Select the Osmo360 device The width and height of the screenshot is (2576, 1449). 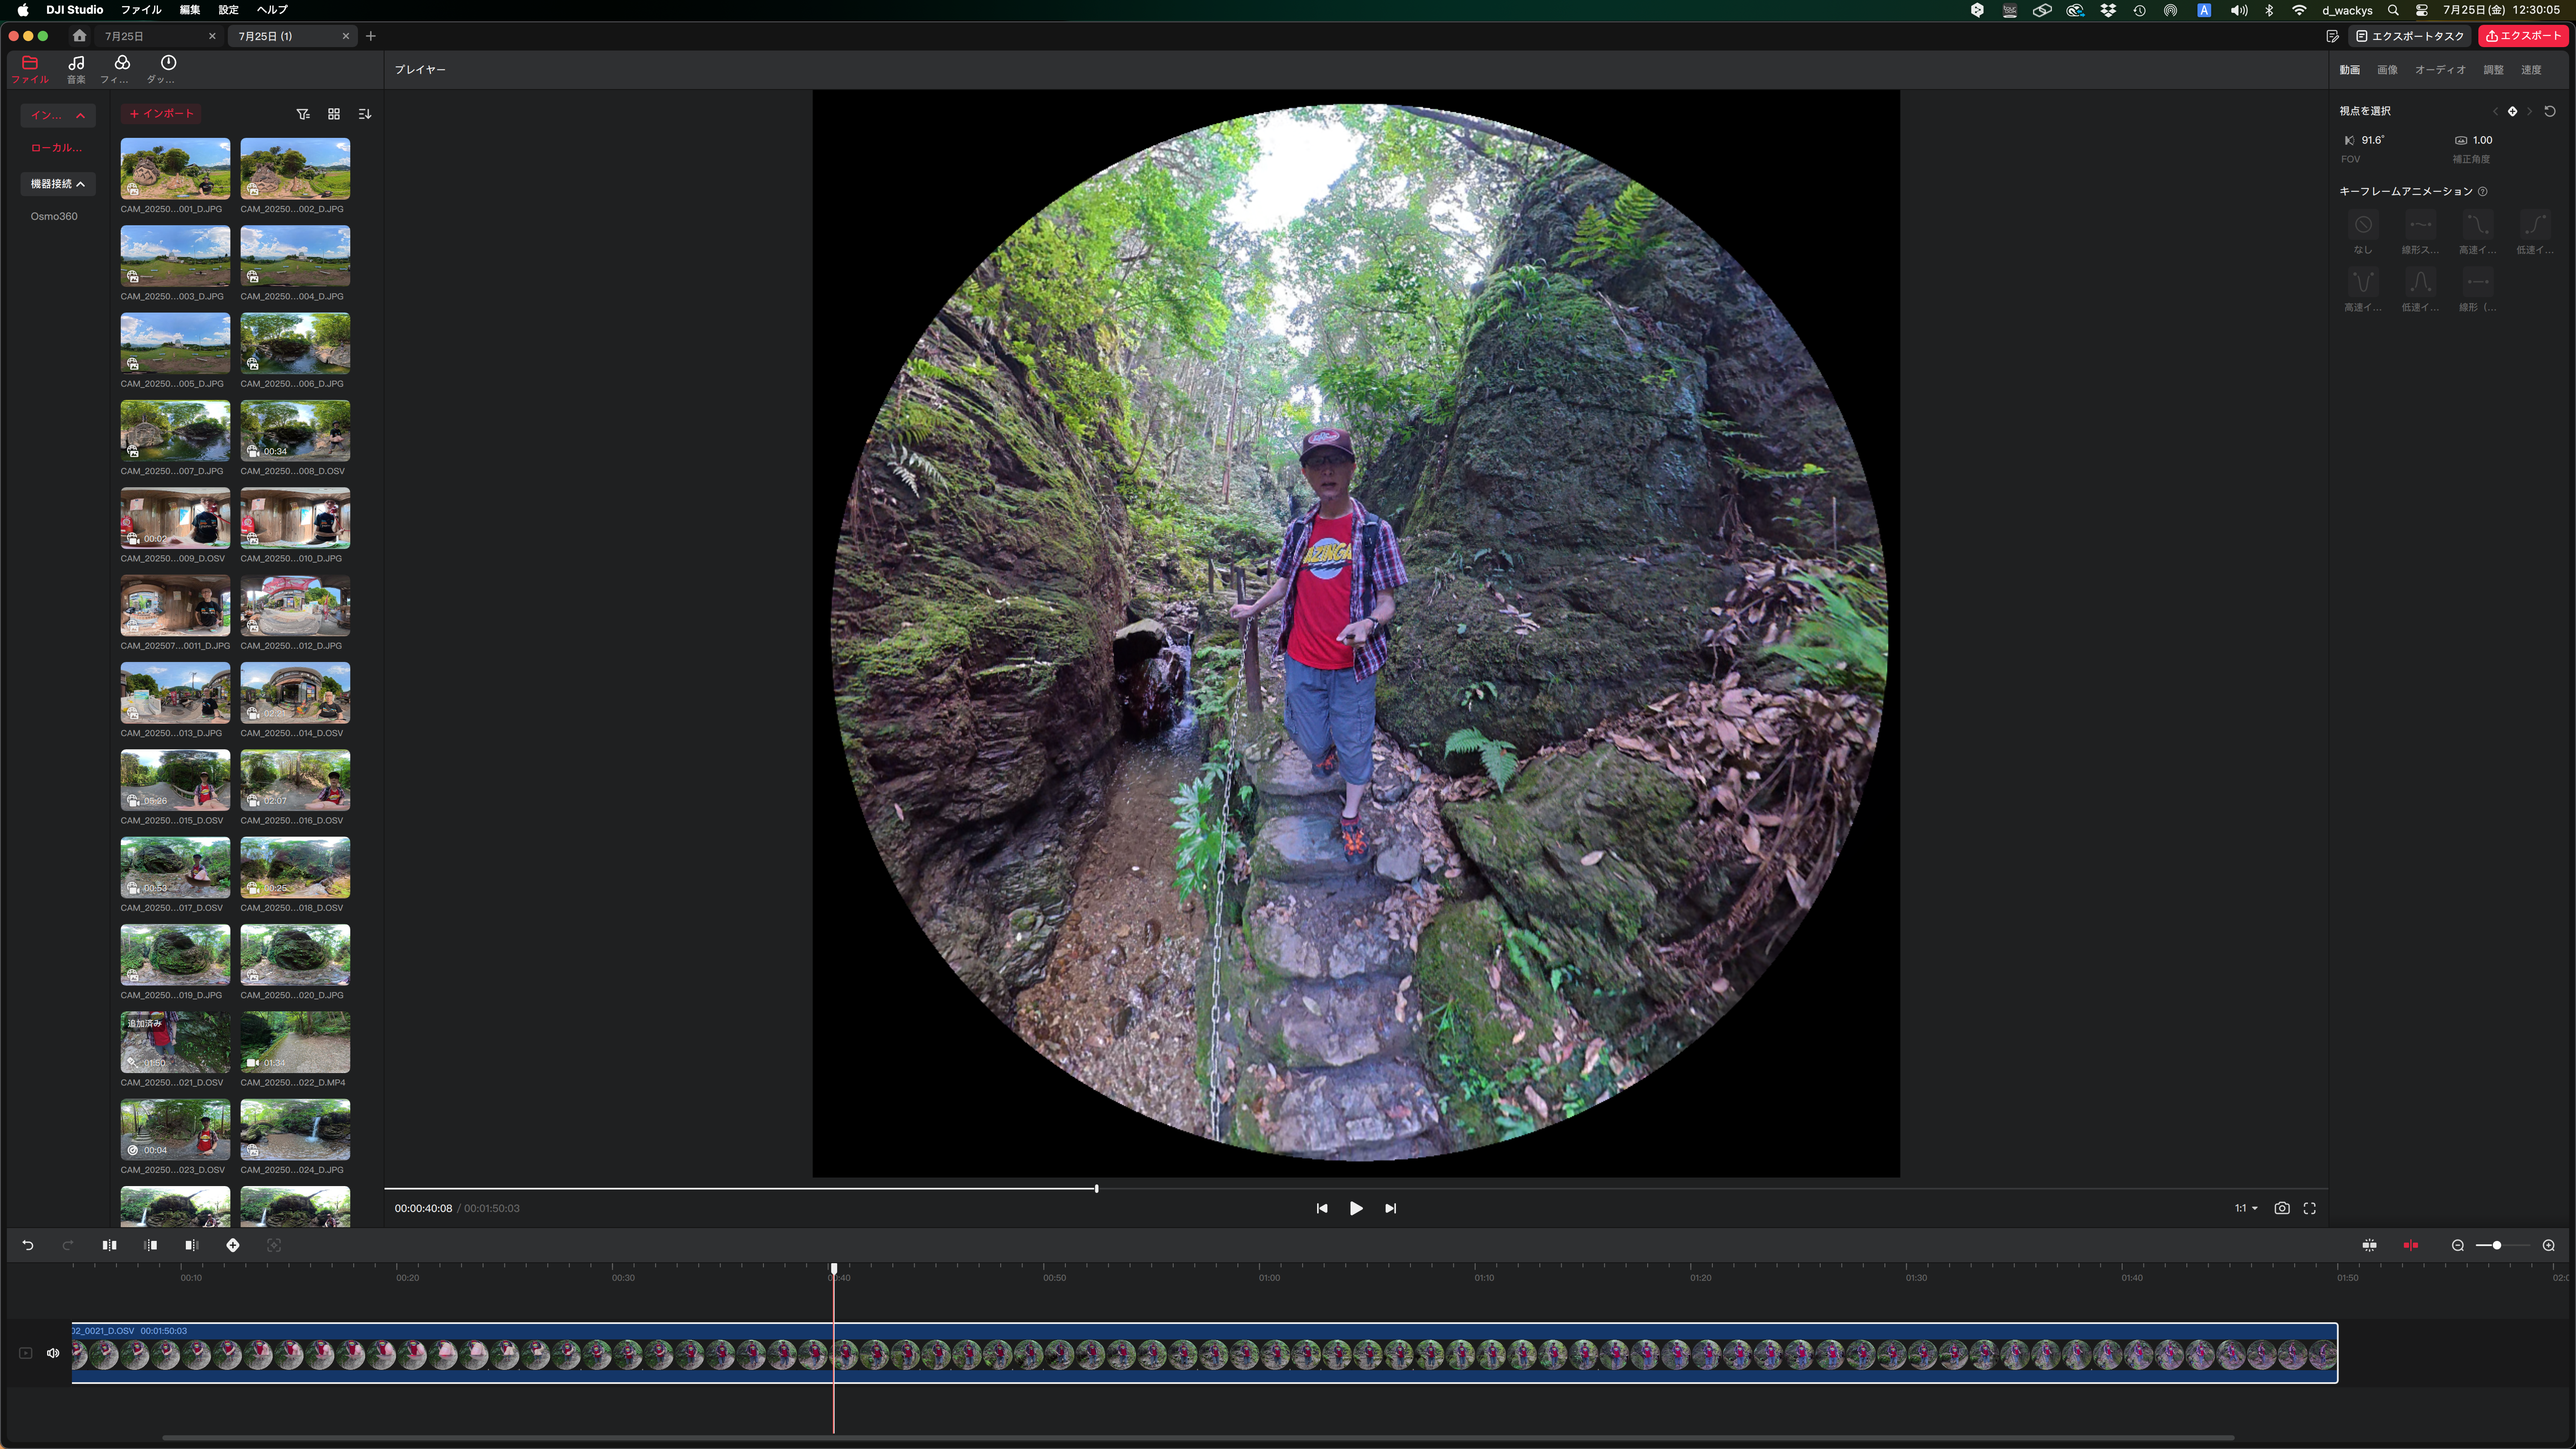[x=54, y=216]
